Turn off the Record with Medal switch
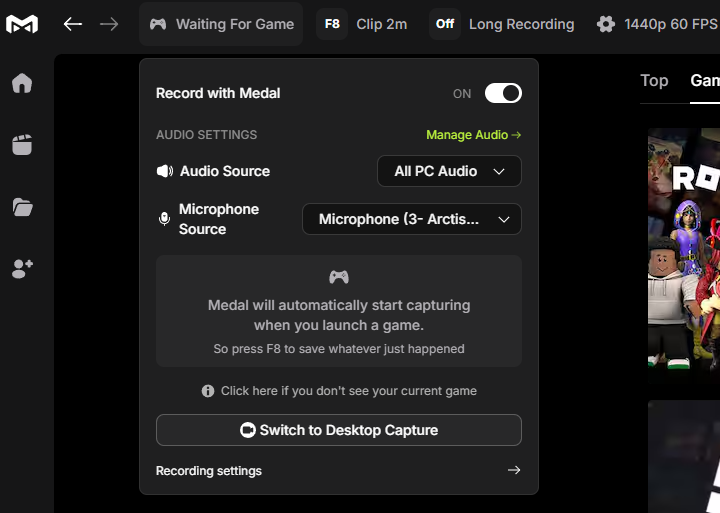The image size is (720, 513). coord(503,93)
